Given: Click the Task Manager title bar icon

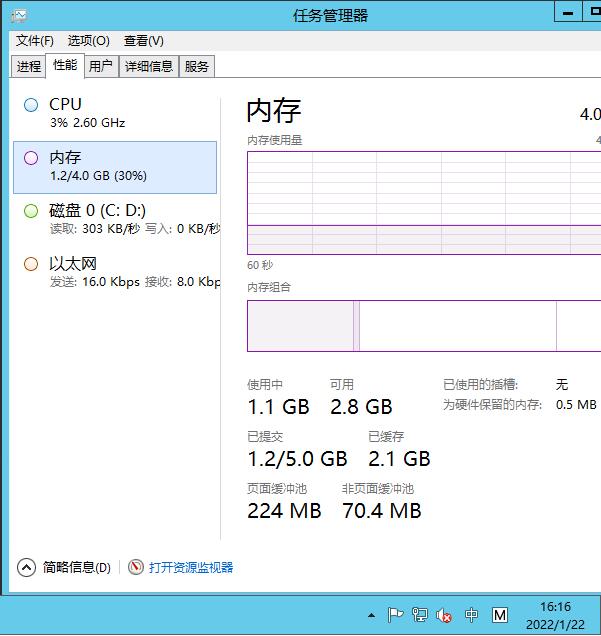Looking at the screenshot, I should (x=19, y=16).
